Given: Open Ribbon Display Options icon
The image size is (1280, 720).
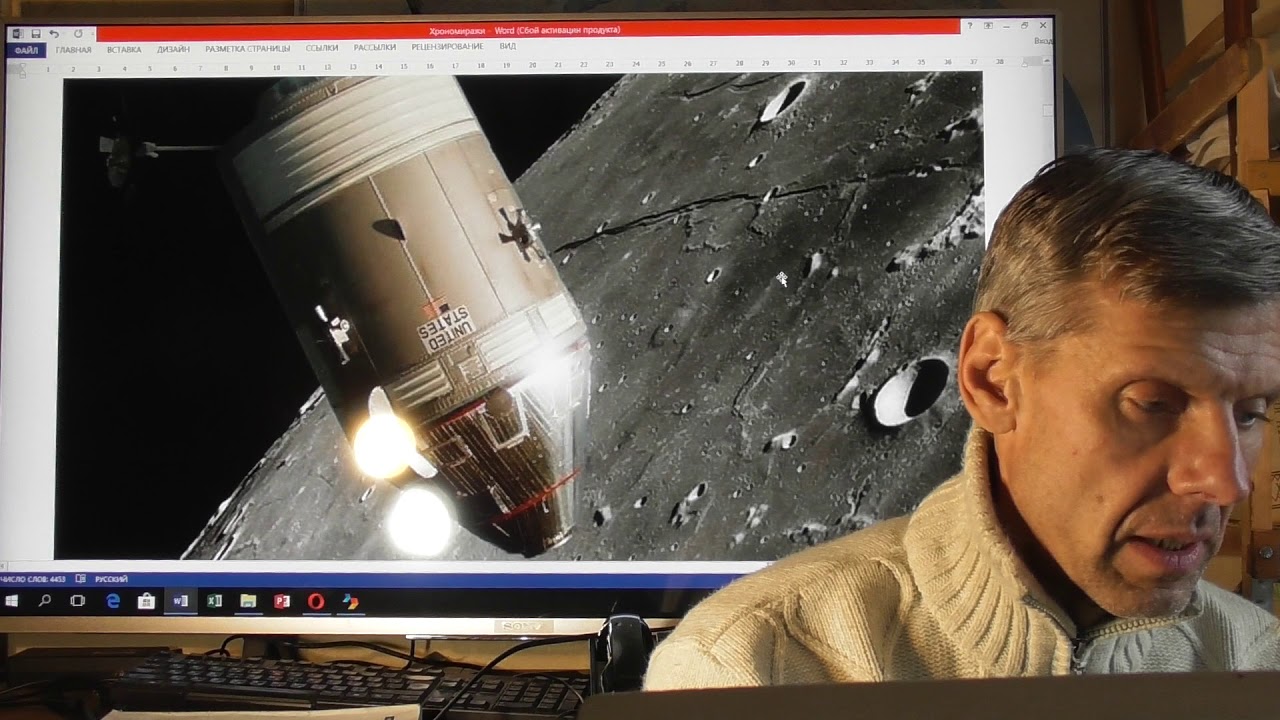Looking at the screenshot, I should [x=988, y=25].
